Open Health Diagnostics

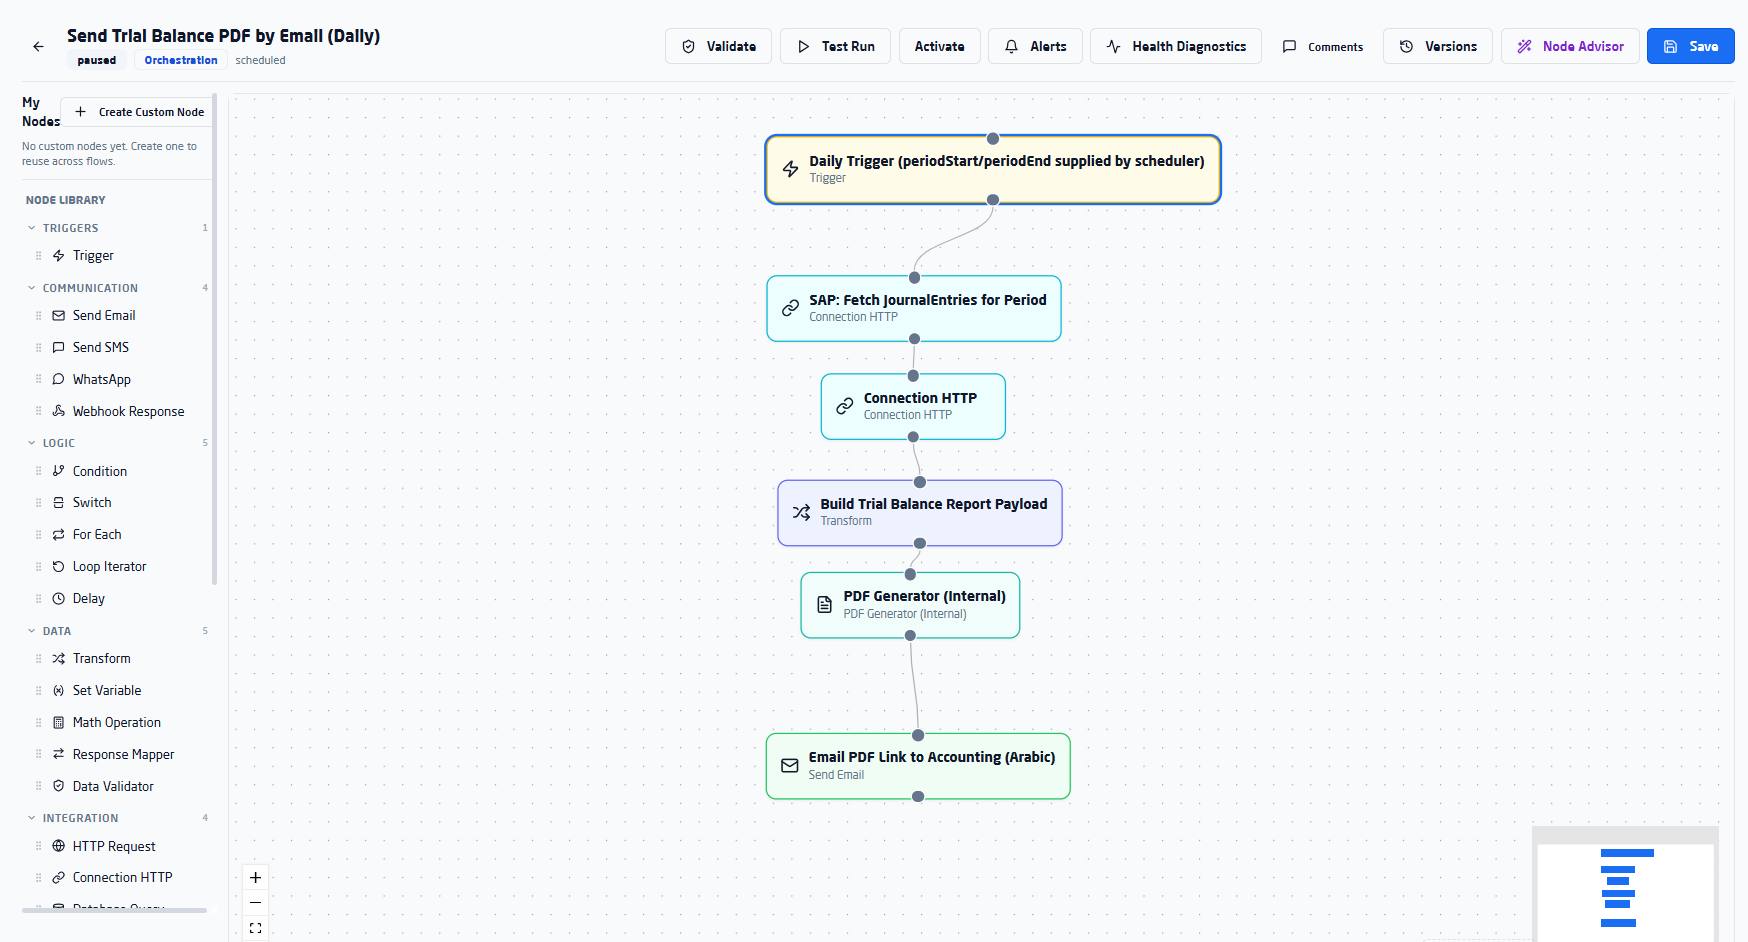click(1176, 46)
